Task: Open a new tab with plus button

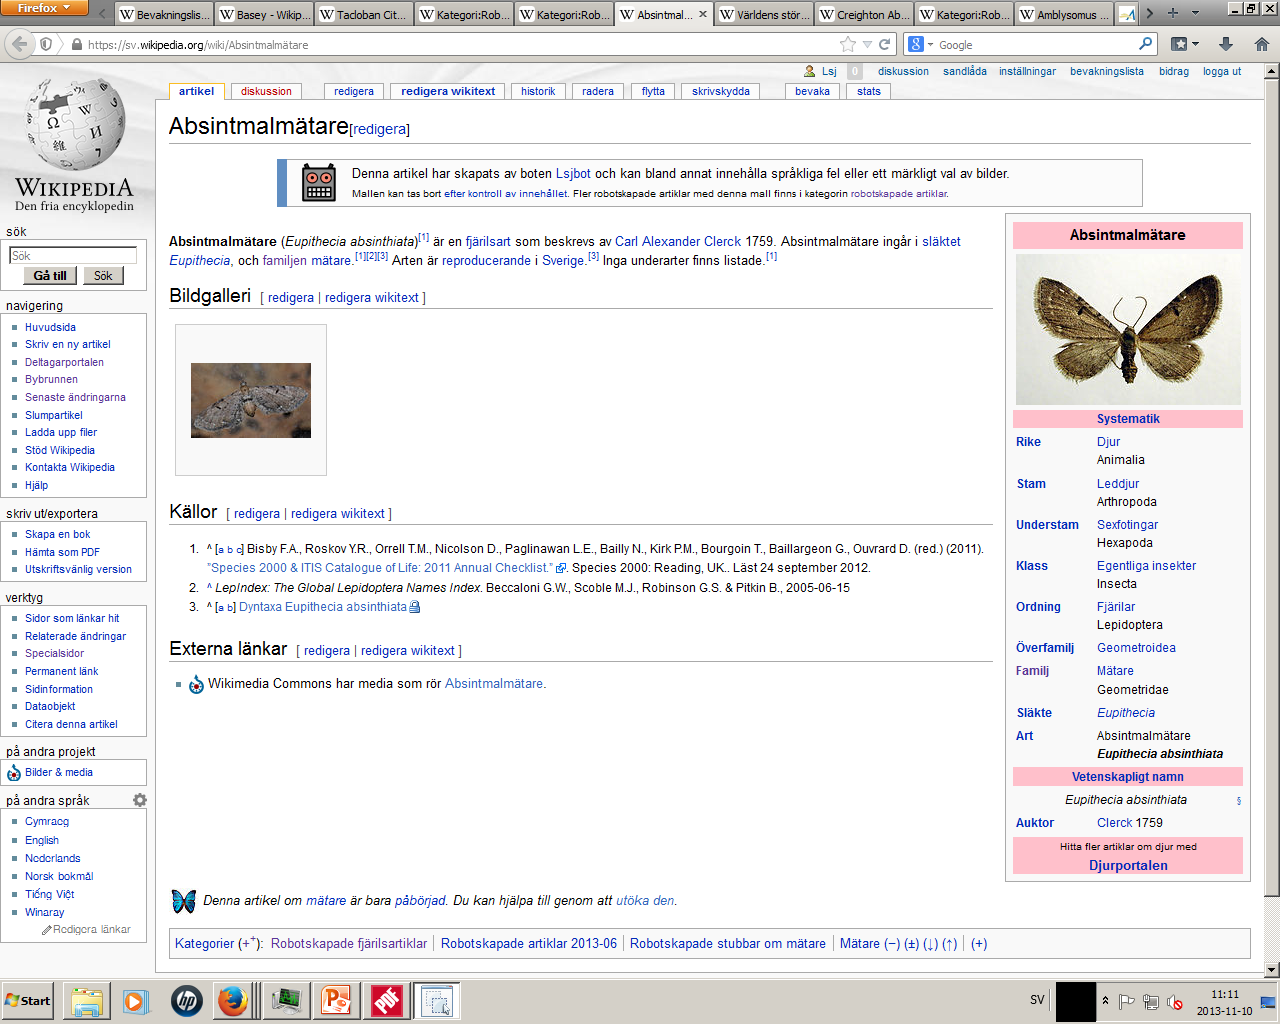Action: click(1173, 13)
